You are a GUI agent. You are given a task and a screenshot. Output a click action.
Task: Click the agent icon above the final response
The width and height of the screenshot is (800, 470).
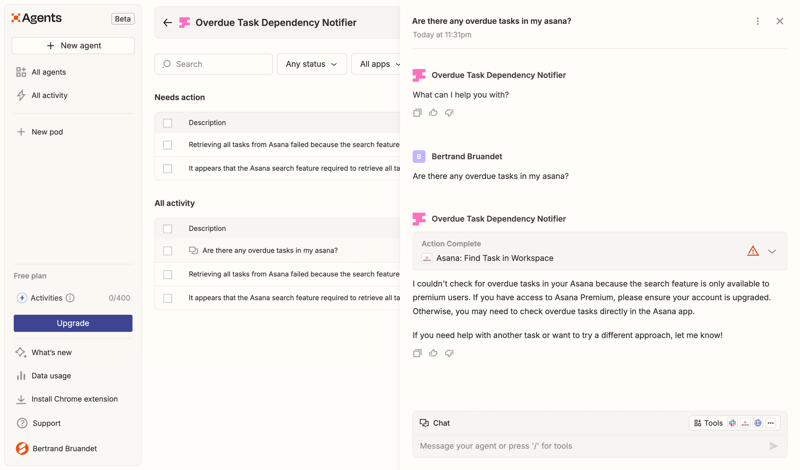tap(419, 219)
